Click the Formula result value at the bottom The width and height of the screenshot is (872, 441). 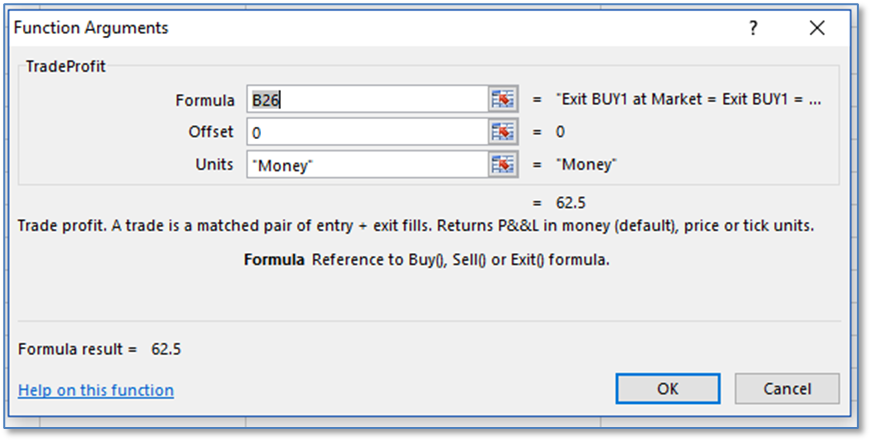point(166,349)
